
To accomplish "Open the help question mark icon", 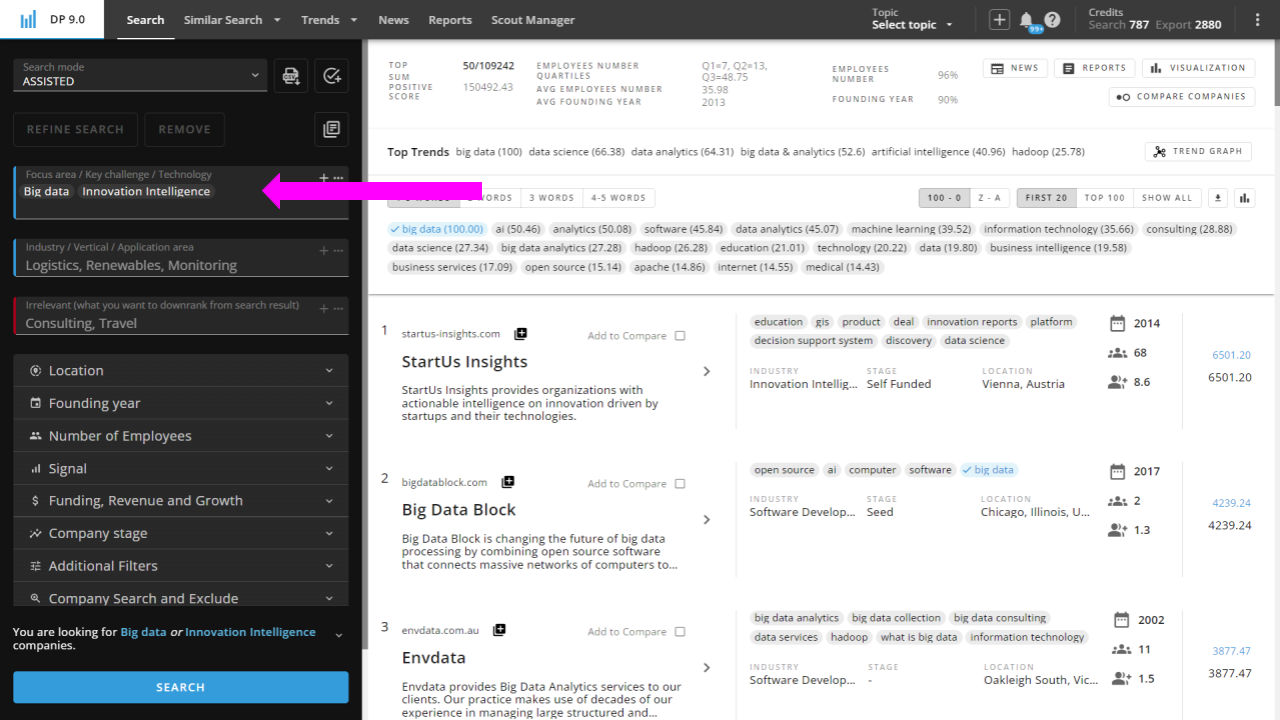I will pyautogui.click(x=1052, y=20).
